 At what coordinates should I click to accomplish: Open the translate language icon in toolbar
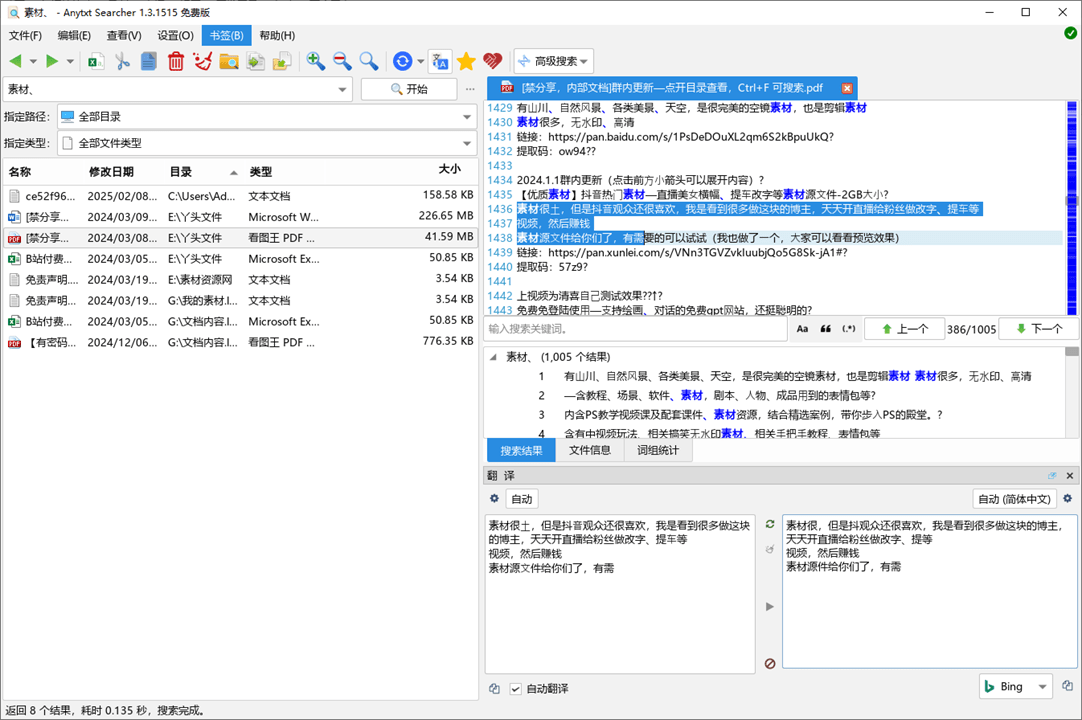(x=440, y=61)
